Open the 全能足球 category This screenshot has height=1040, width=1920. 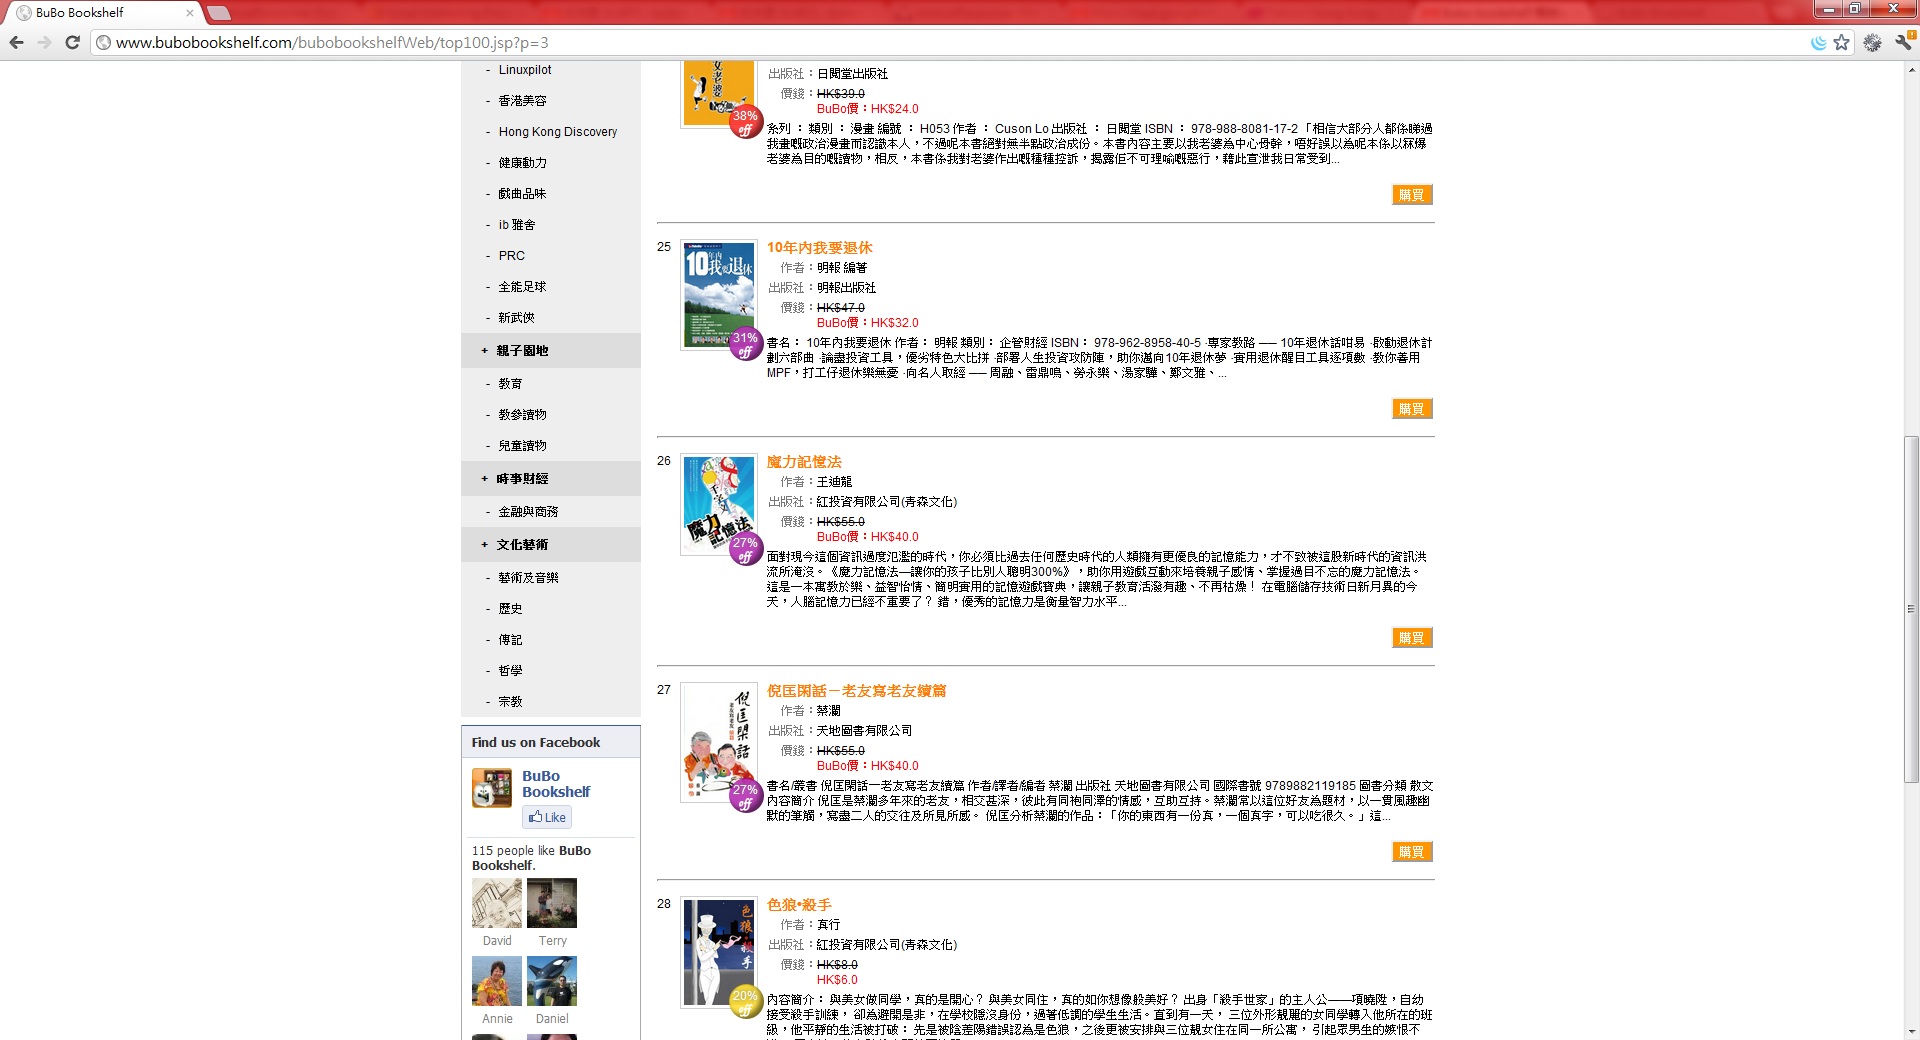click(x=522, y=287)
